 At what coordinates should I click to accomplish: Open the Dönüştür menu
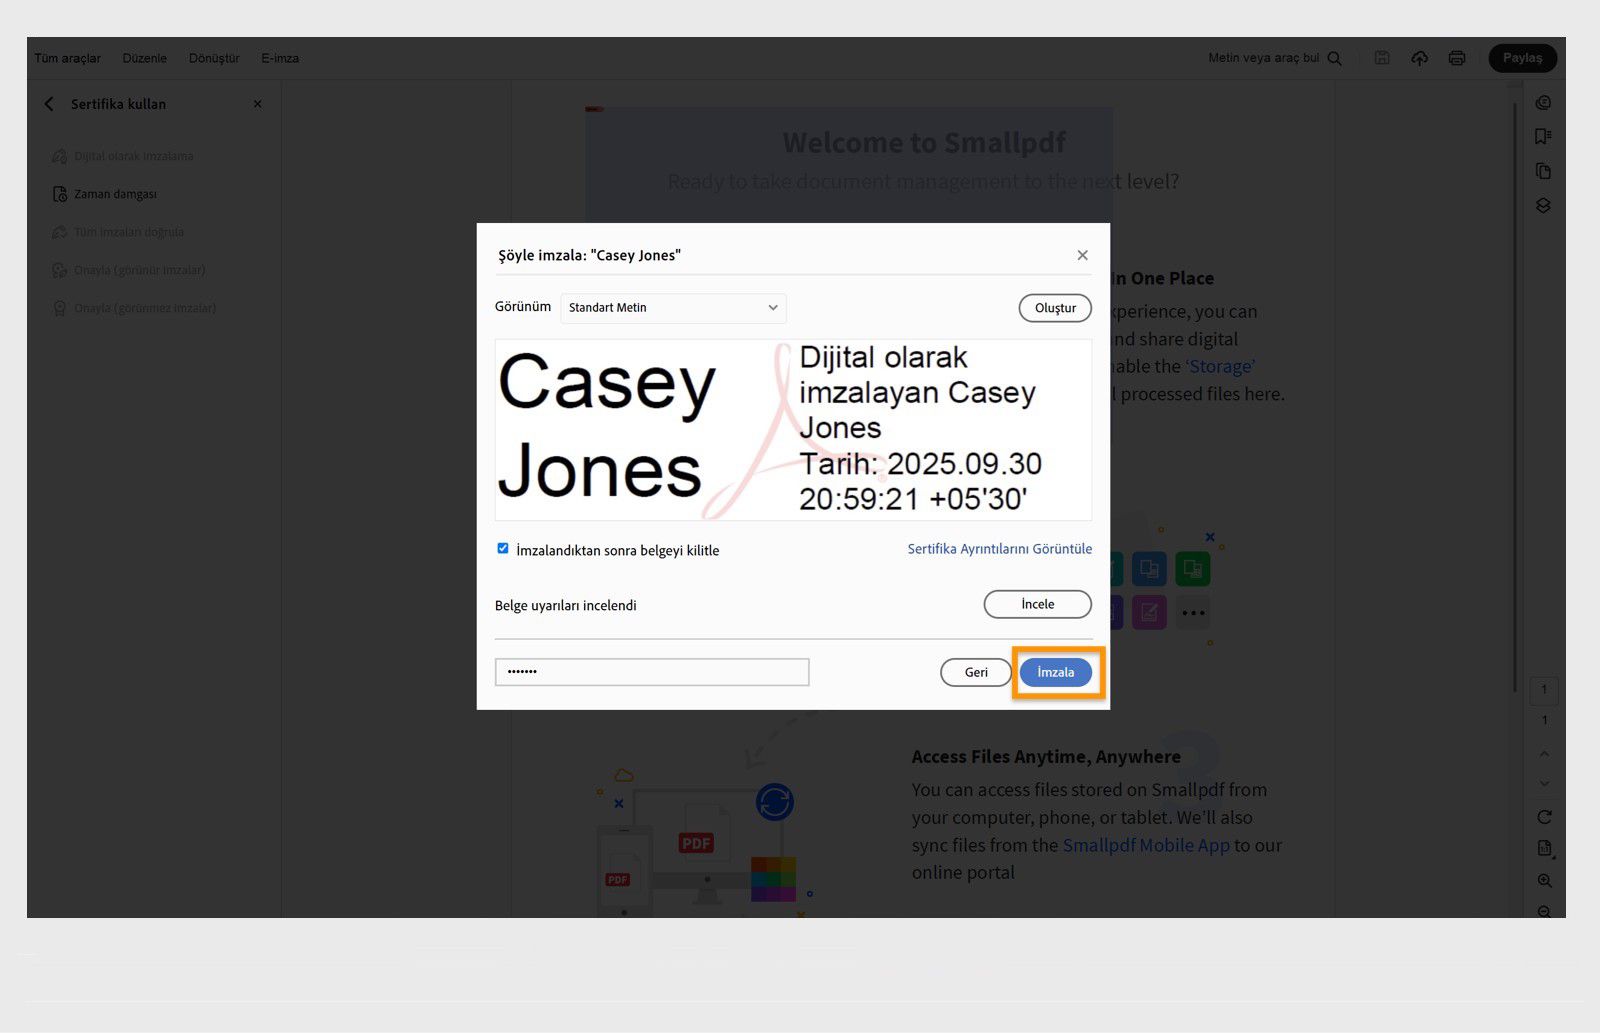[x=214, y=58]
